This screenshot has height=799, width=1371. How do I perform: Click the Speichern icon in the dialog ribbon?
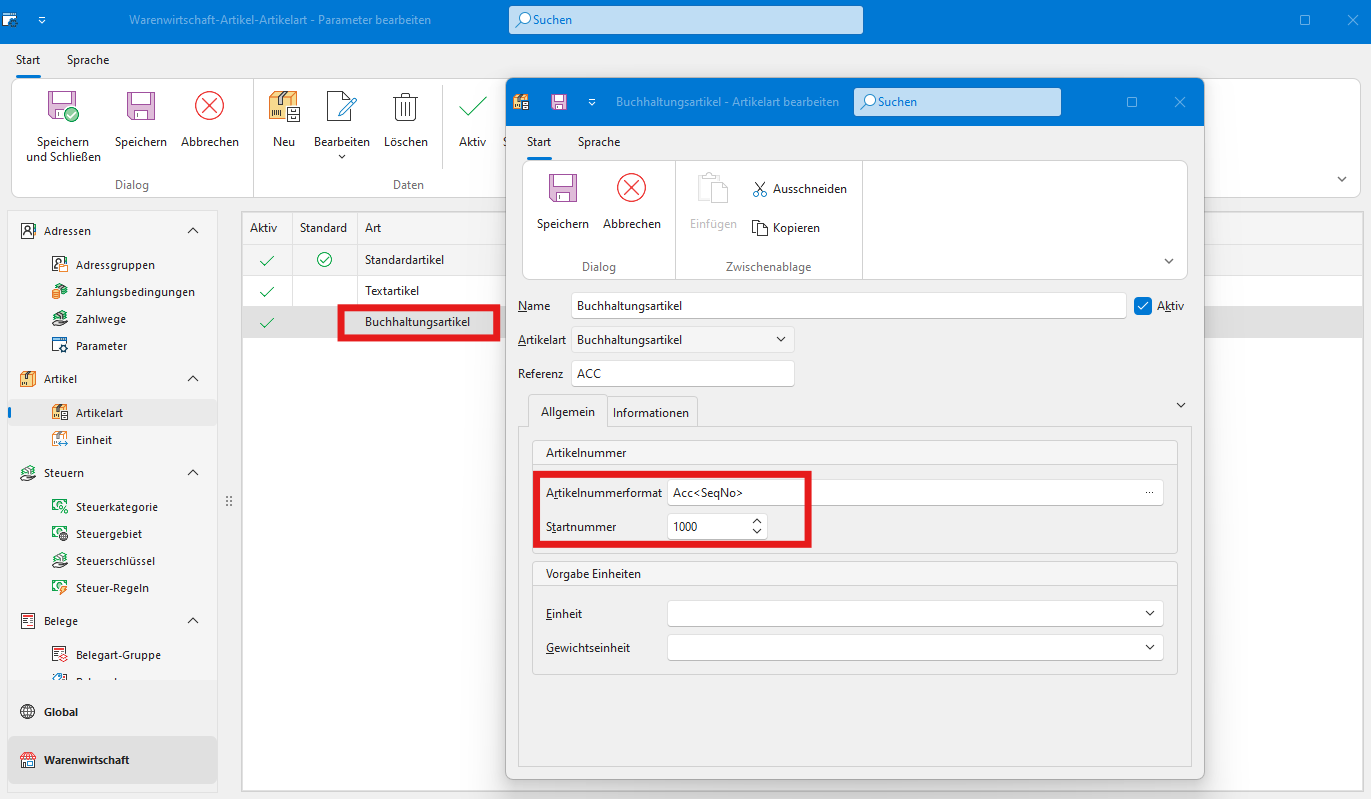pyautogui.click(x=562, y=189)
